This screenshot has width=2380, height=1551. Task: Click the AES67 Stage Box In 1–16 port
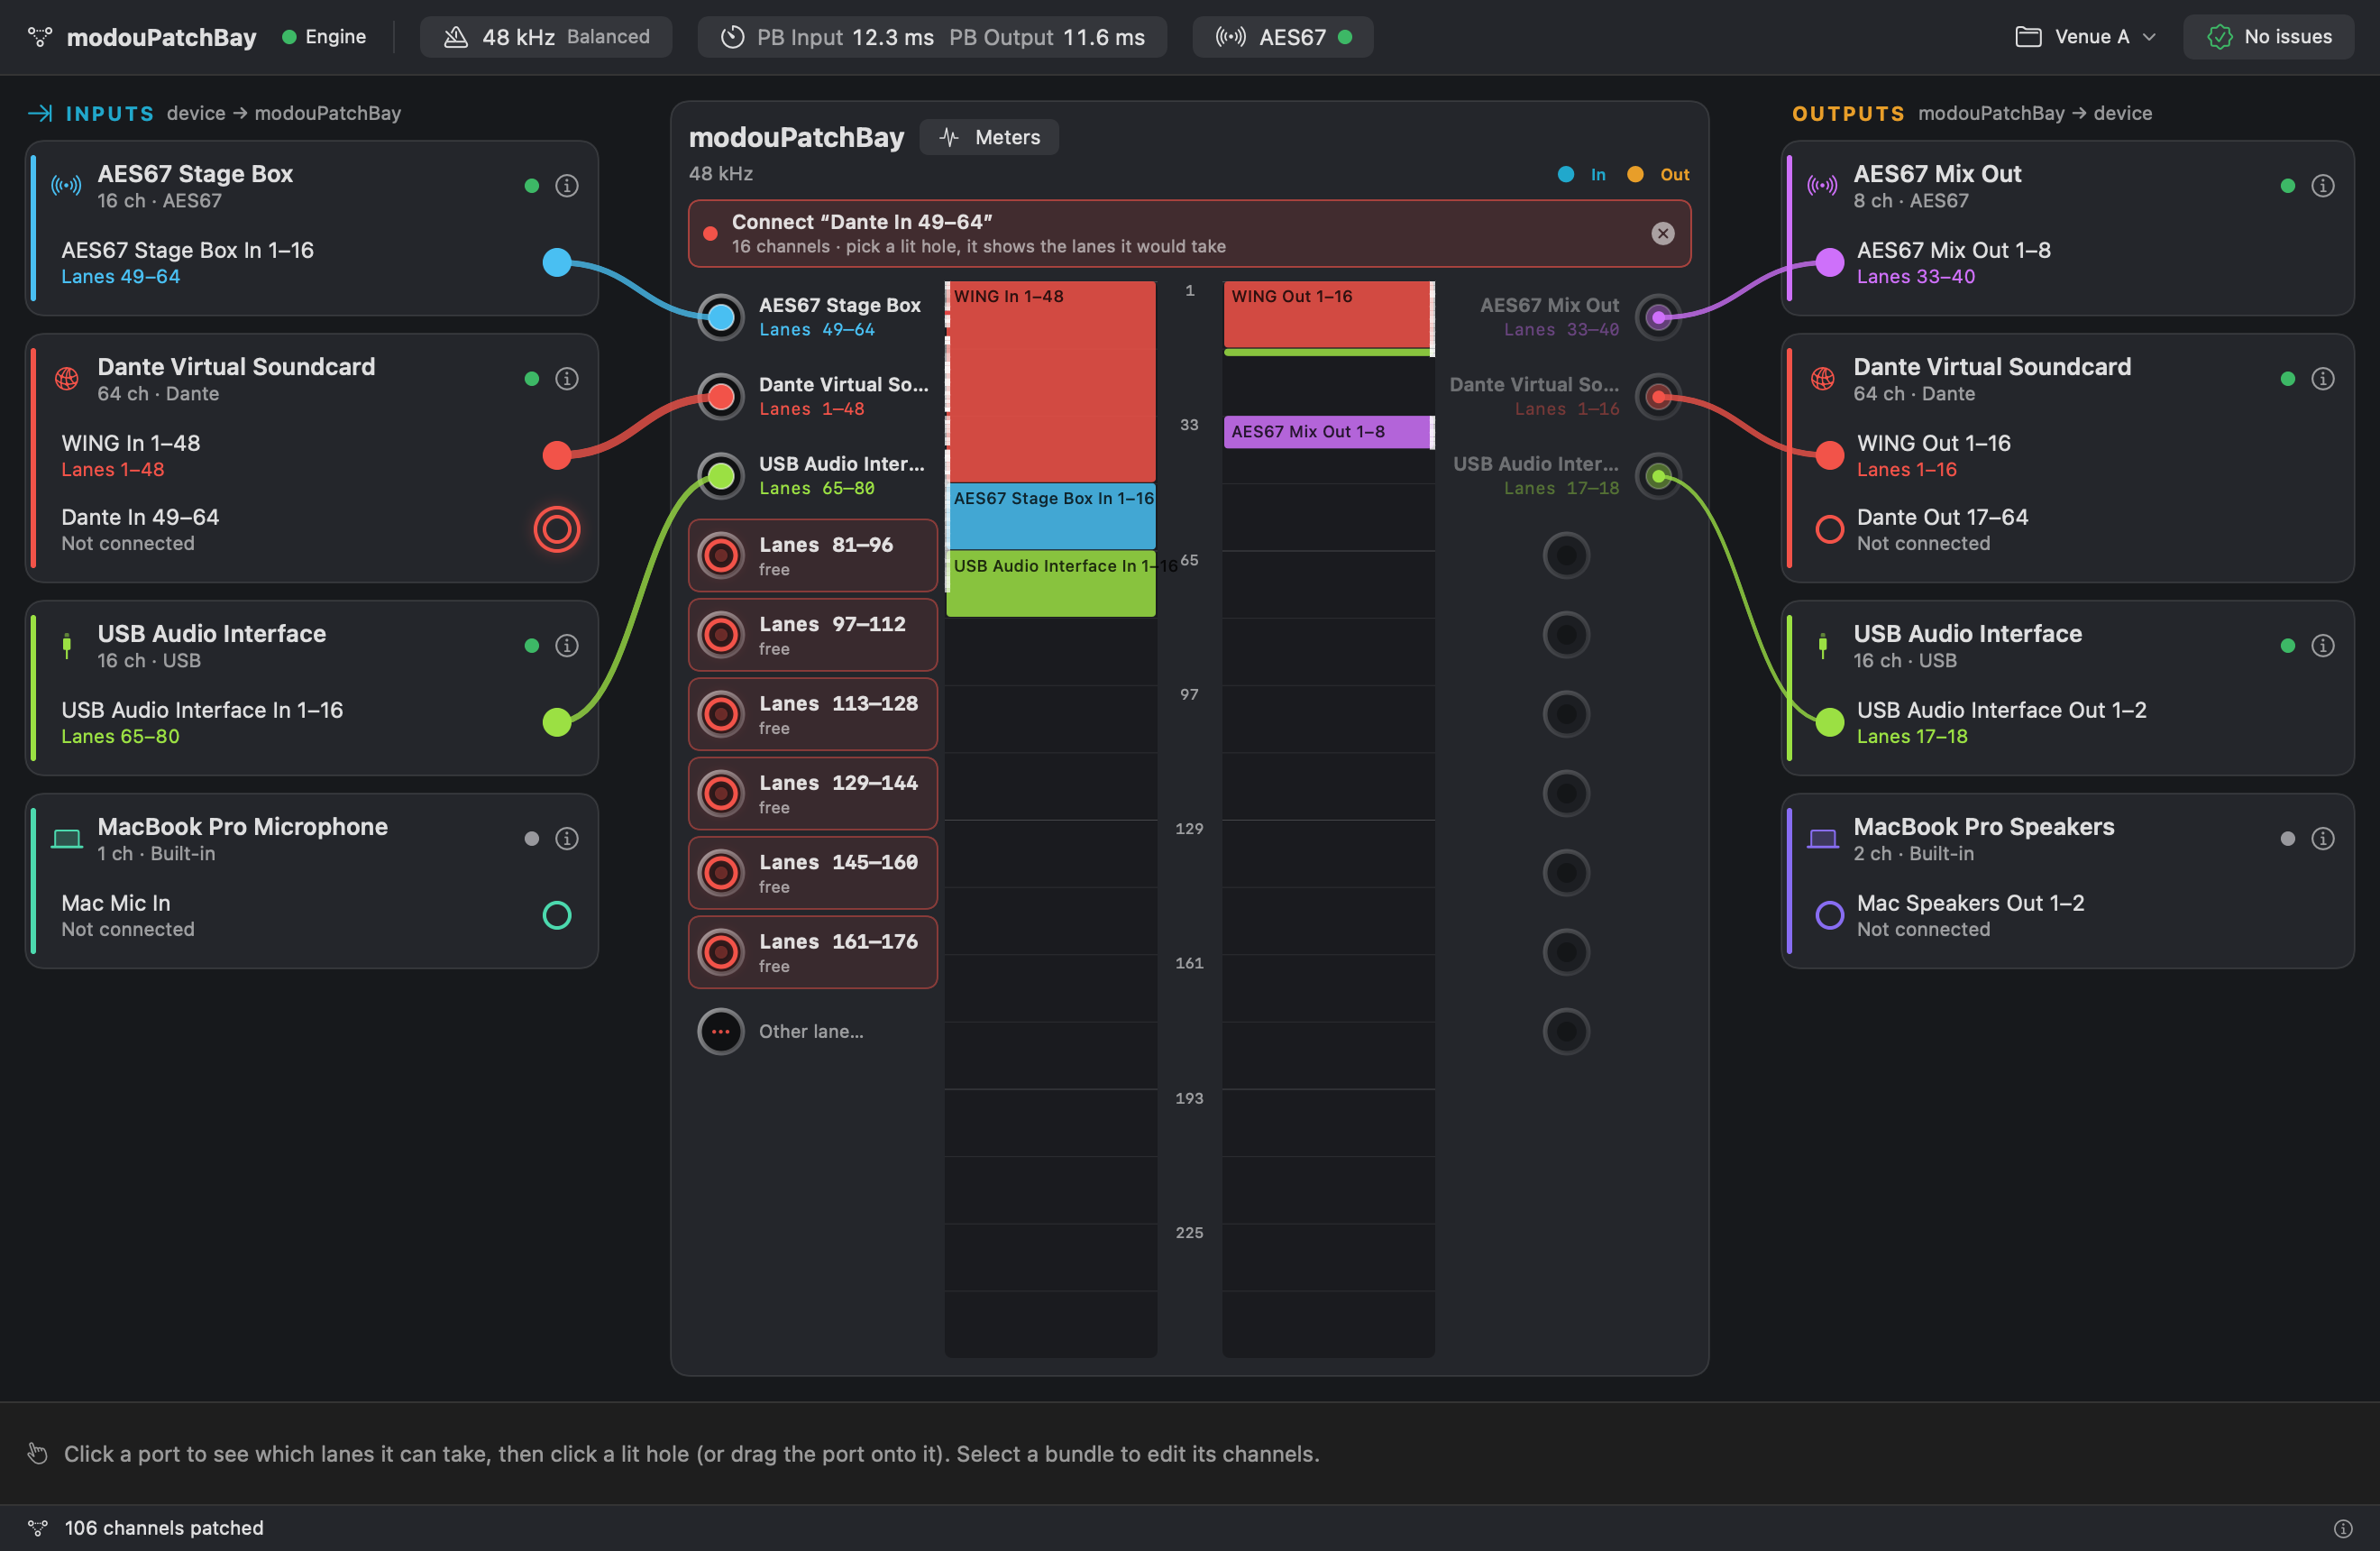(557, 262)
